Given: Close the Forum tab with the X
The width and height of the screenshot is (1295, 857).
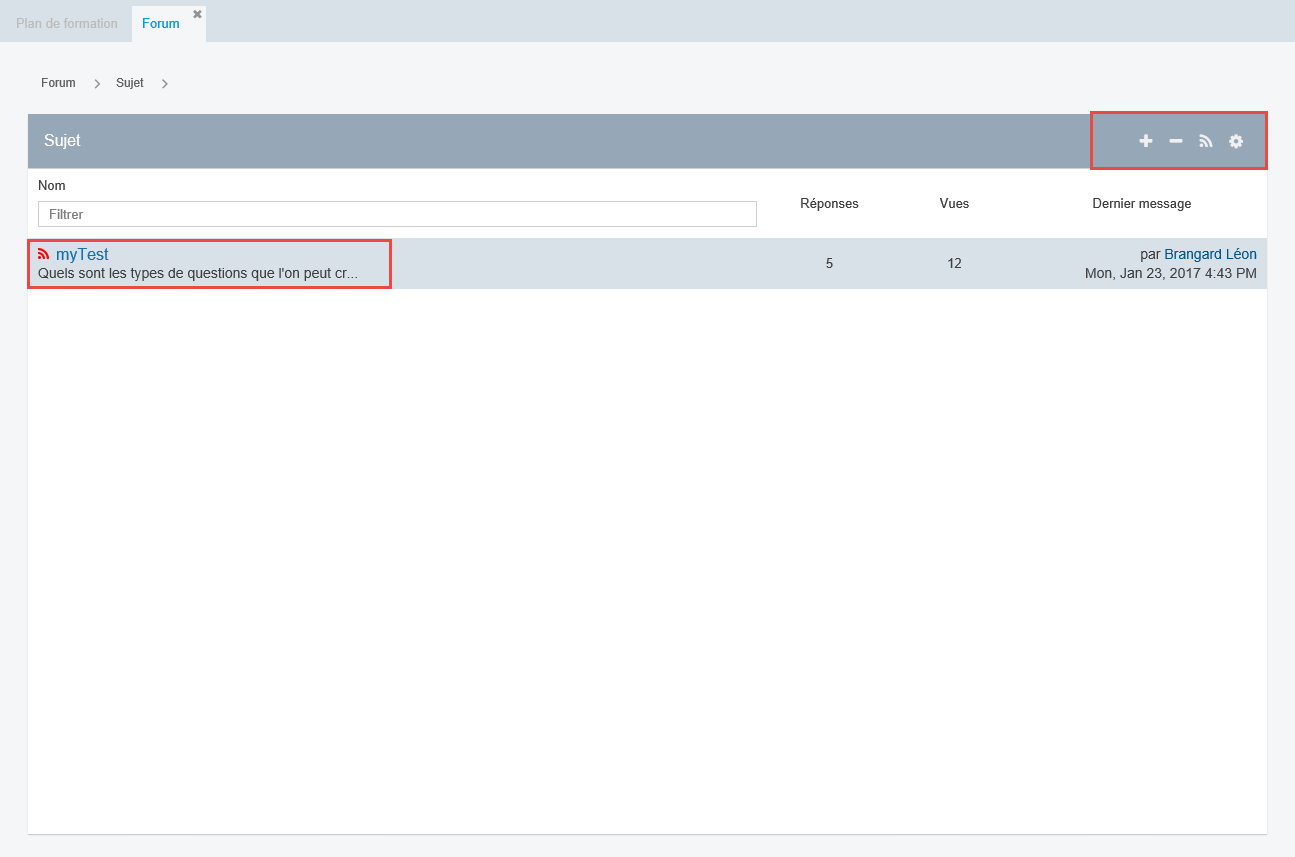Looking at the screenshot, I should point(197,14).
